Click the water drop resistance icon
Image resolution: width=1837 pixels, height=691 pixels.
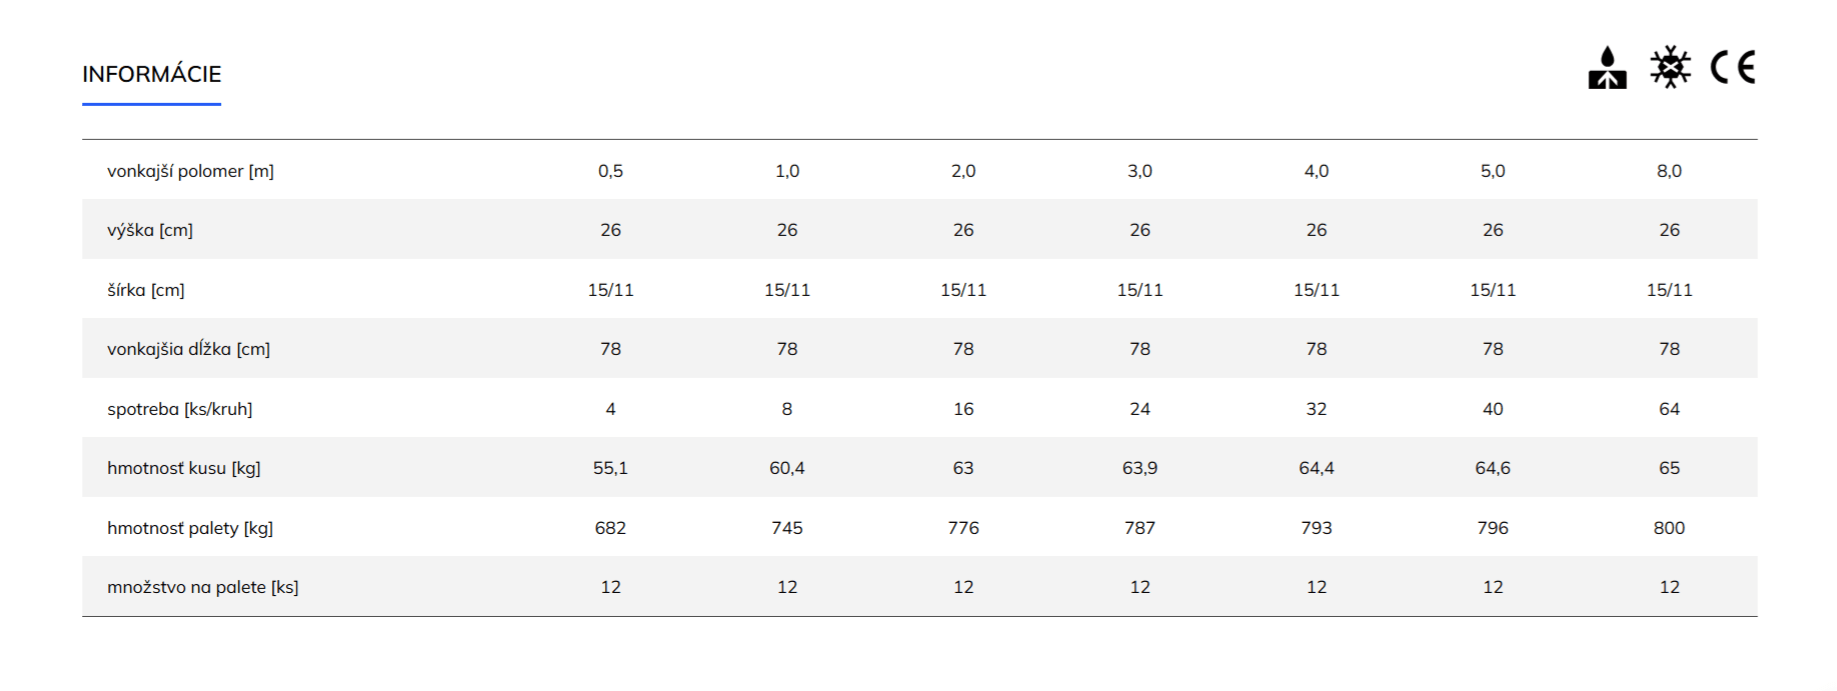(1607, 68)
